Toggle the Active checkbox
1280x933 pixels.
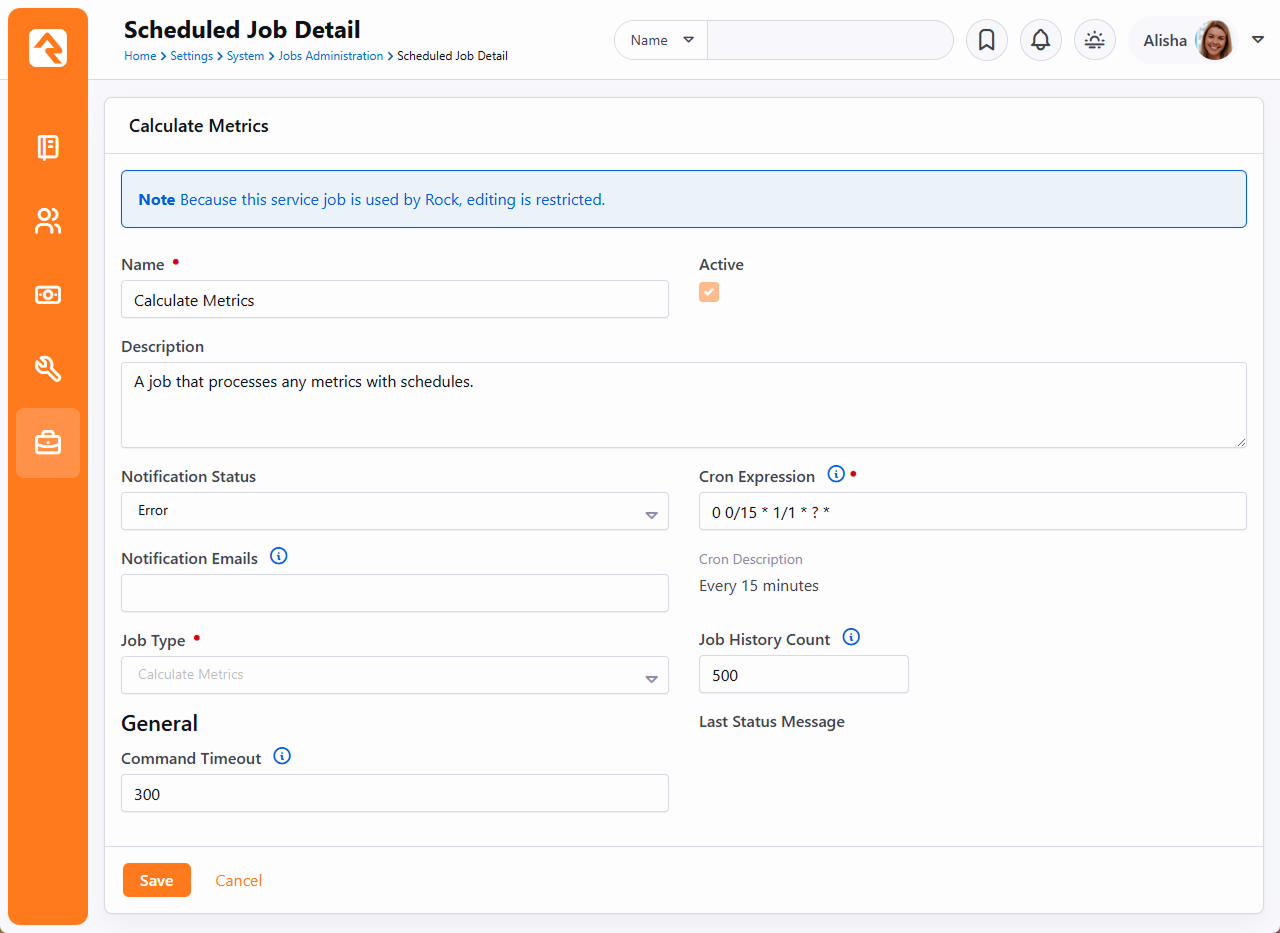709,292
